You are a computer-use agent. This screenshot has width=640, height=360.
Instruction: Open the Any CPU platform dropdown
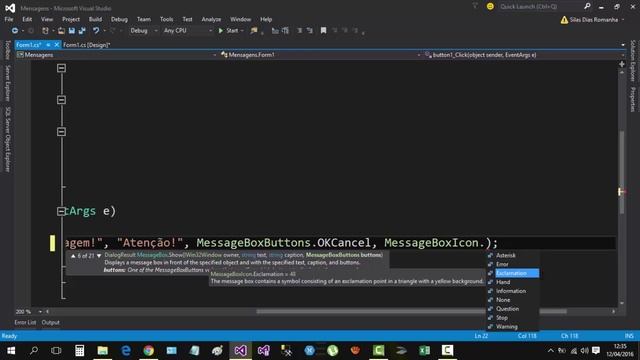click(188, 31)
